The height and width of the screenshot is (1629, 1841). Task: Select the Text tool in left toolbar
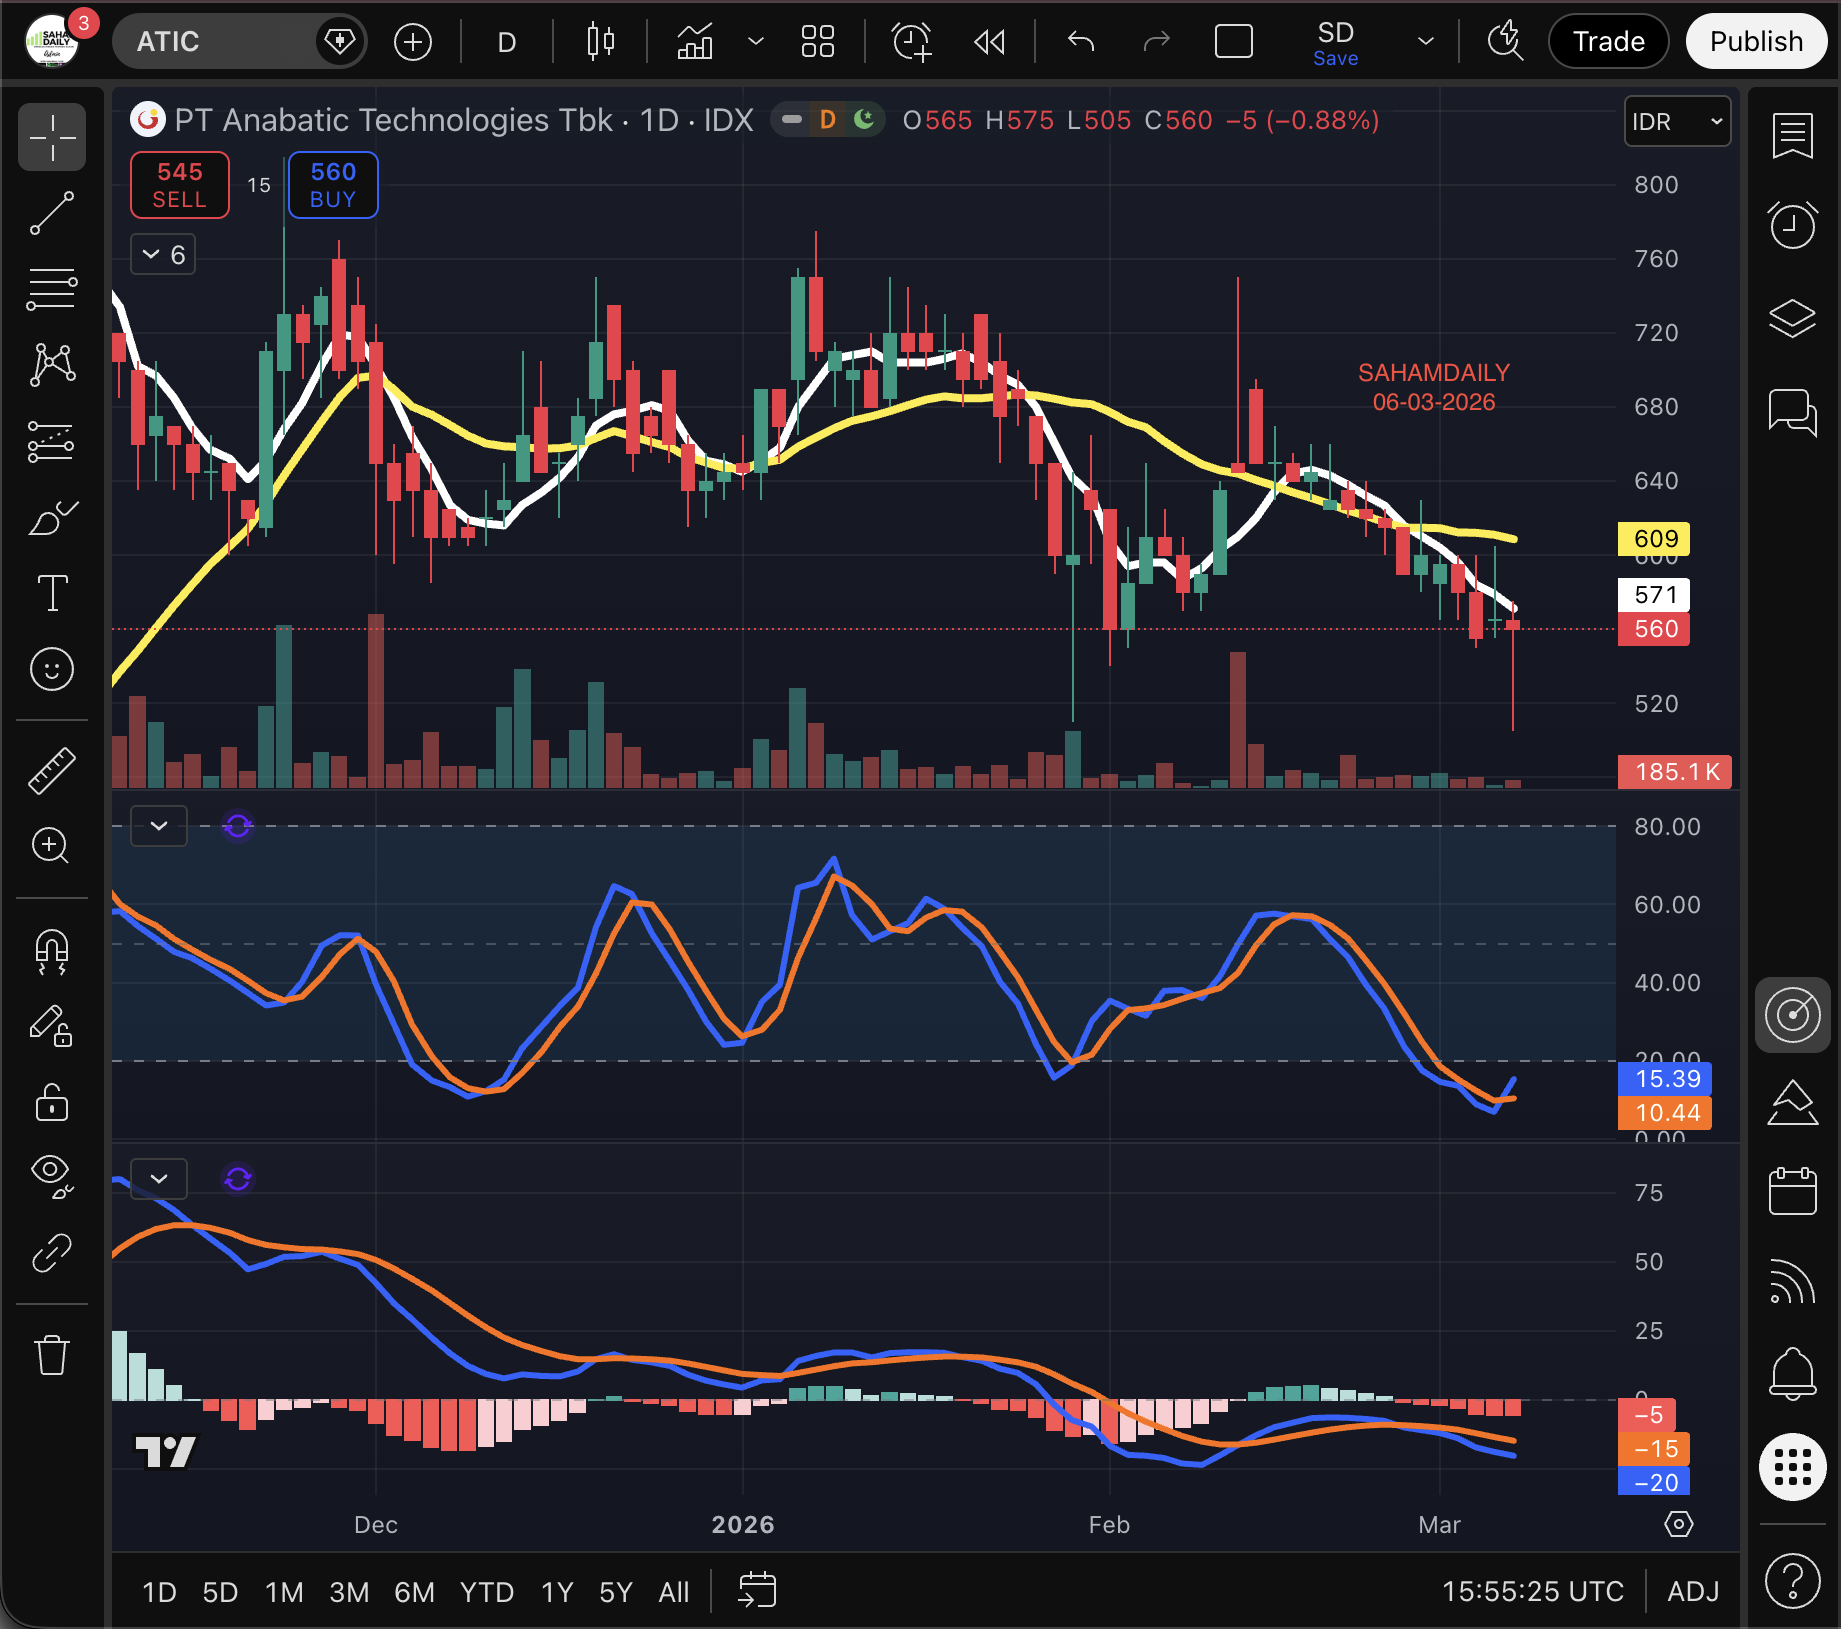point(52,593)
